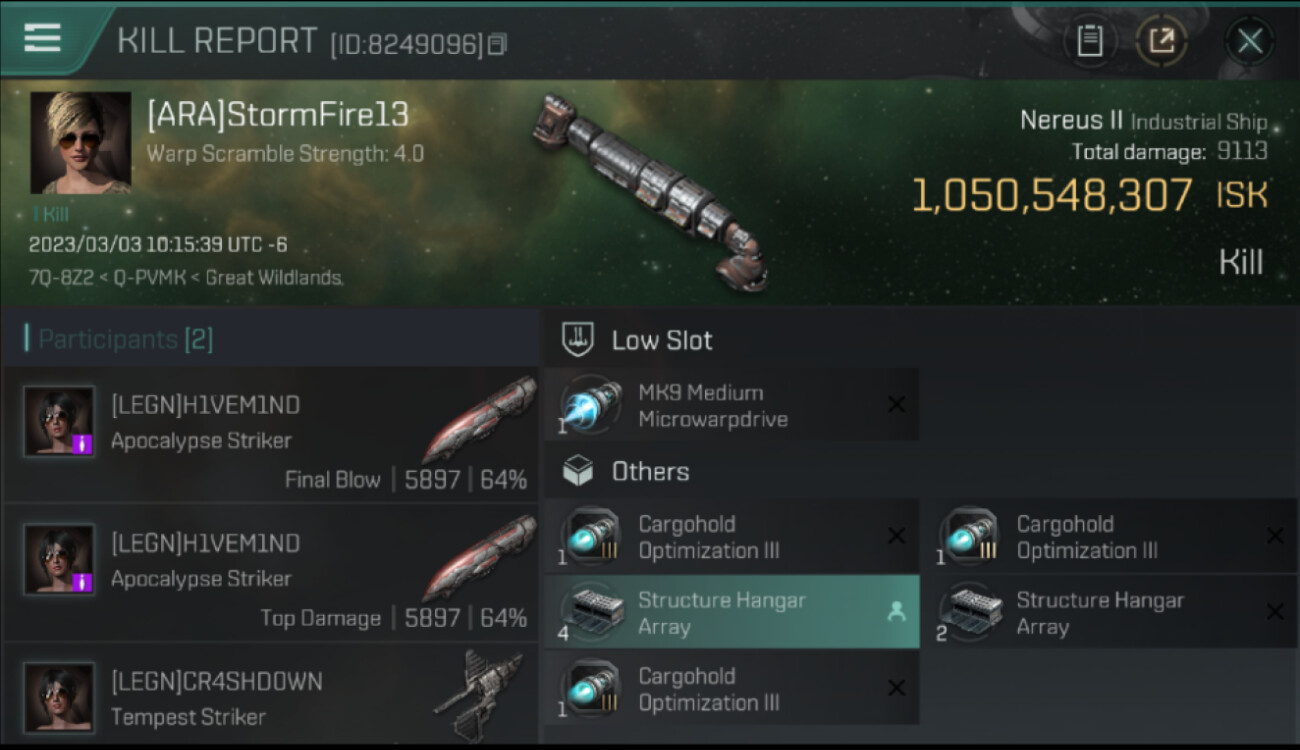
Task: Select the right-column Cargohold Optimization III item
Action: click(x=1110, y=536)
